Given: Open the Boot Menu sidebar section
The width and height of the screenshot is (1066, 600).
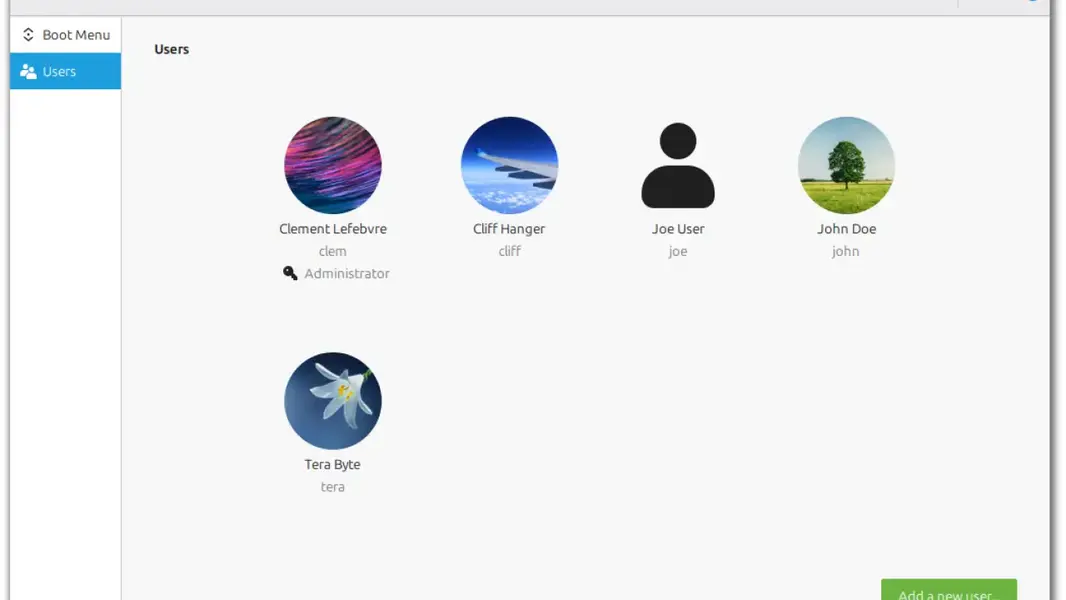Looking at the screenshot, I should tap(65, 35).
